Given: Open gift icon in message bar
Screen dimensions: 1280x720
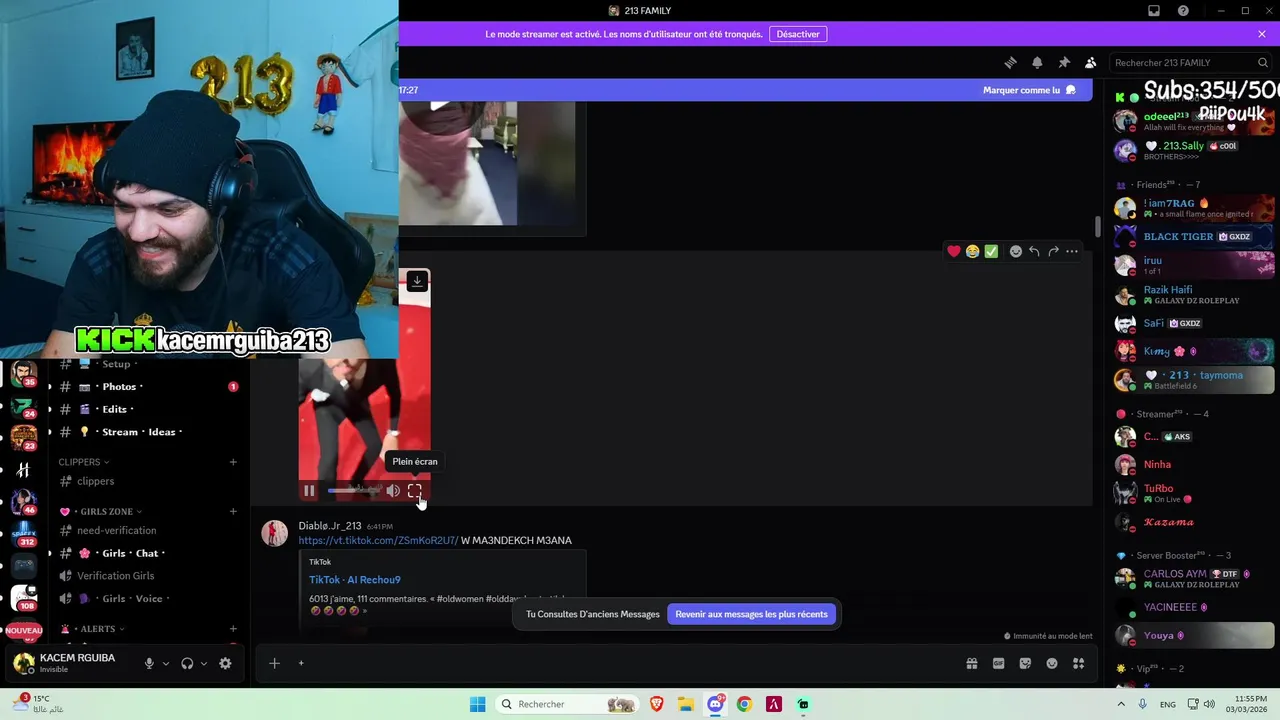Looking at the screenshot, I should tap(971, 663).
